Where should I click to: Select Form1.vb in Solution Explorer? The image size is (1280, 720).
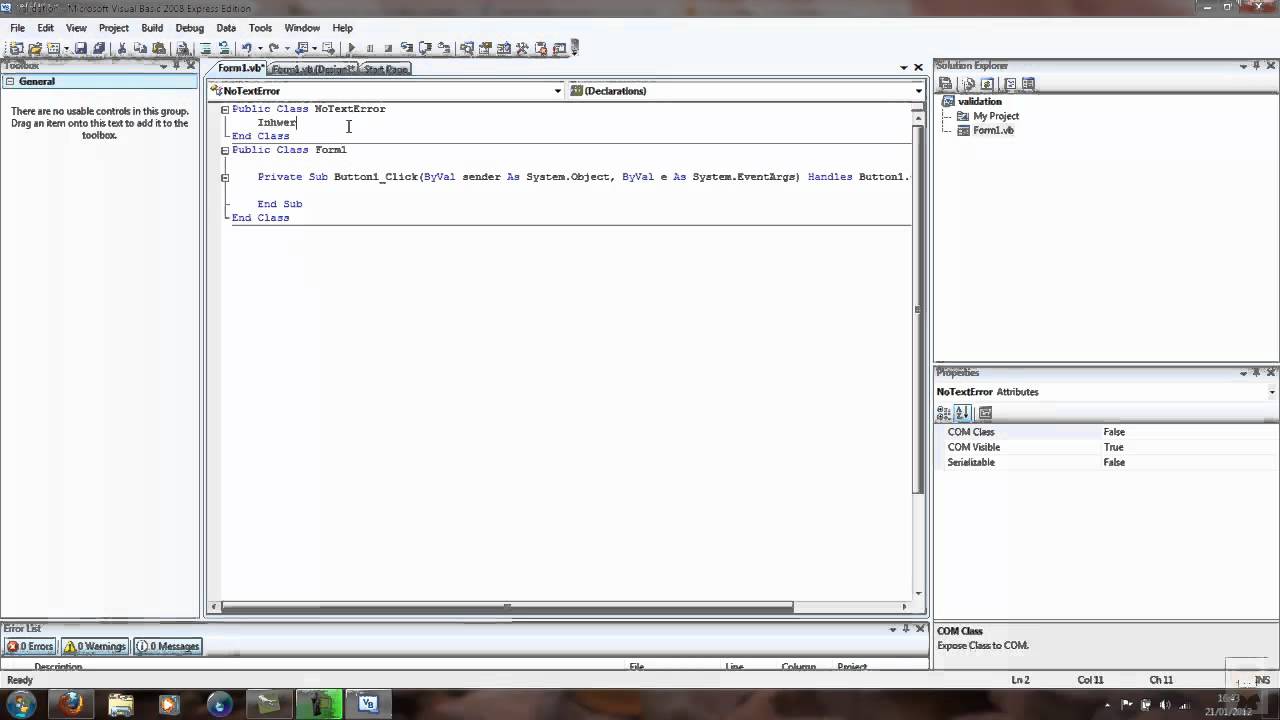[993, 131]
